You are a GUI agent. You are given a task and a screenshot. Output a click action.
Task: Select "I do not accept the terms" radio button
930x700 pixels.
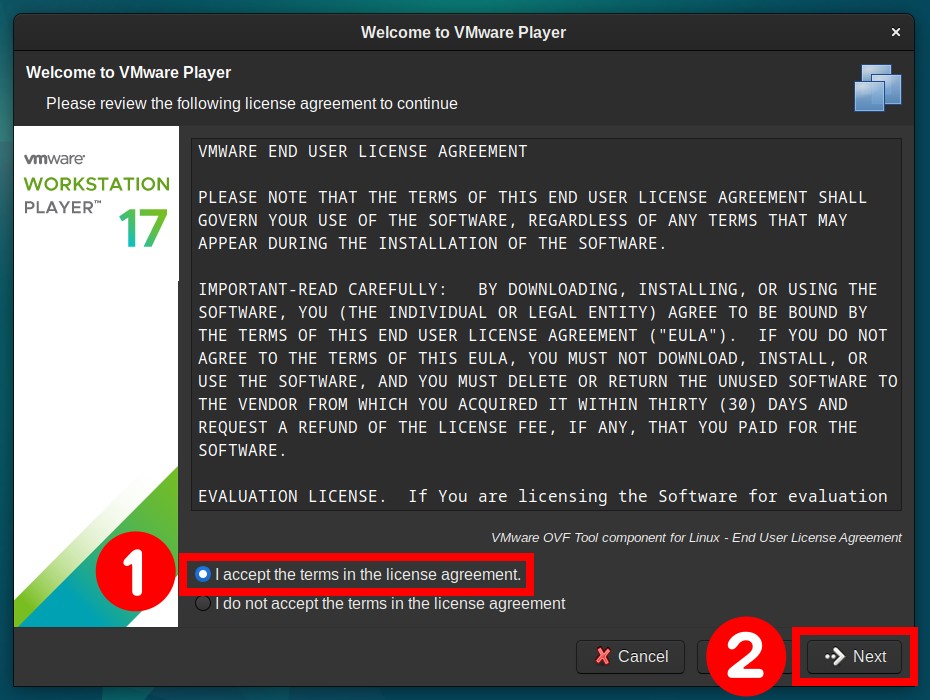(203, 603)
